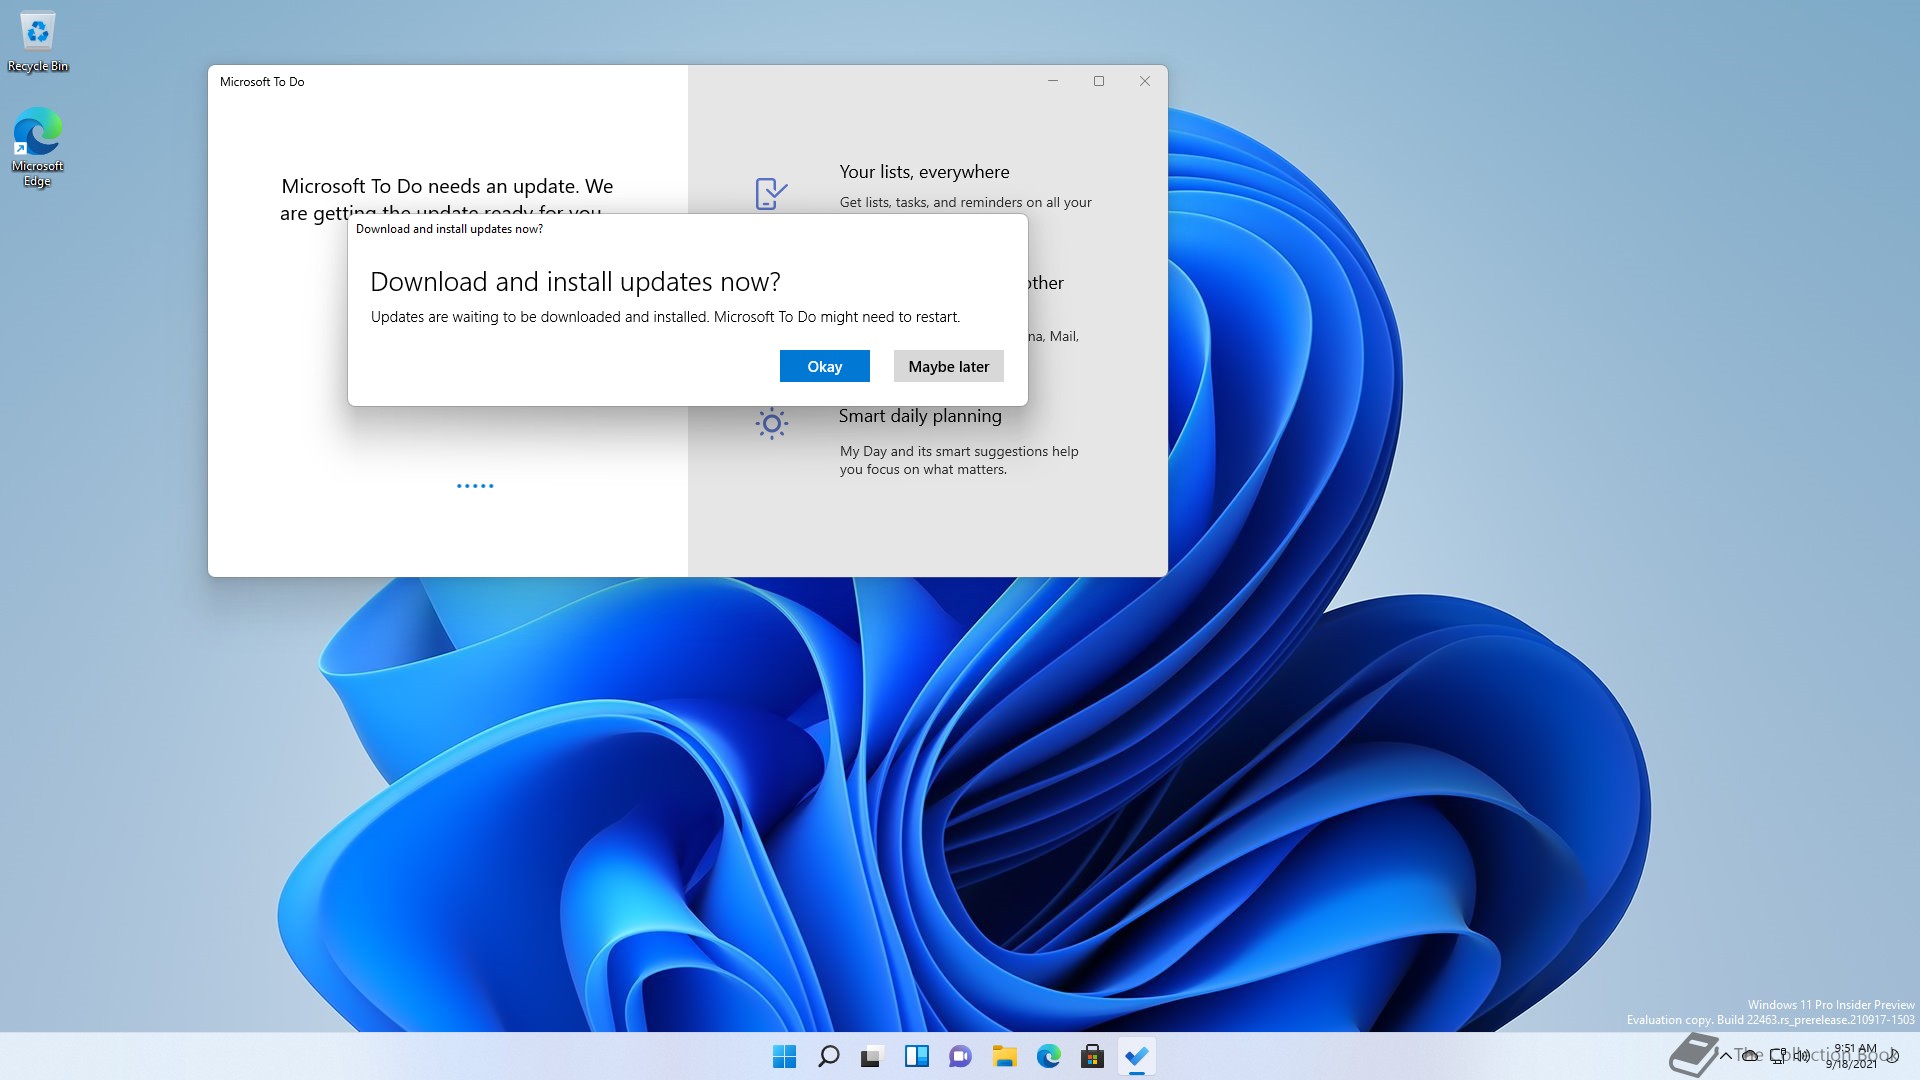Image resolution: width=1920 pixels, height=1080 pixels.
Task: Open the Windows Start menu
Action: click(785, 1056)
